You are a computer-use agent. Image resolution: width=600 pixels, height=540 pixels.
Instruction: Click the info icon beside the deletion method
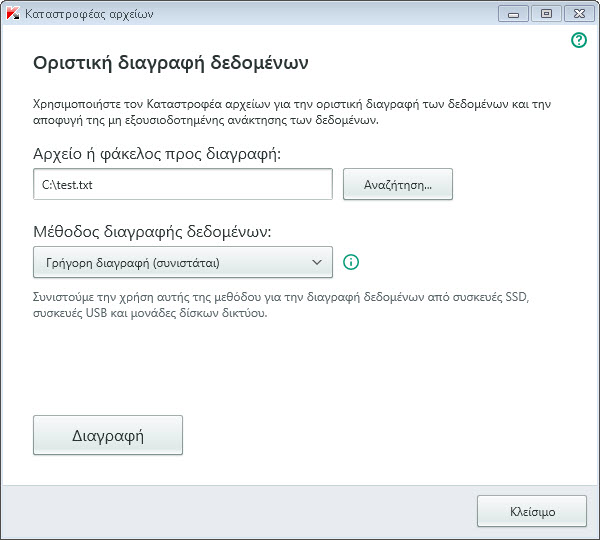(x=351, y=262)
